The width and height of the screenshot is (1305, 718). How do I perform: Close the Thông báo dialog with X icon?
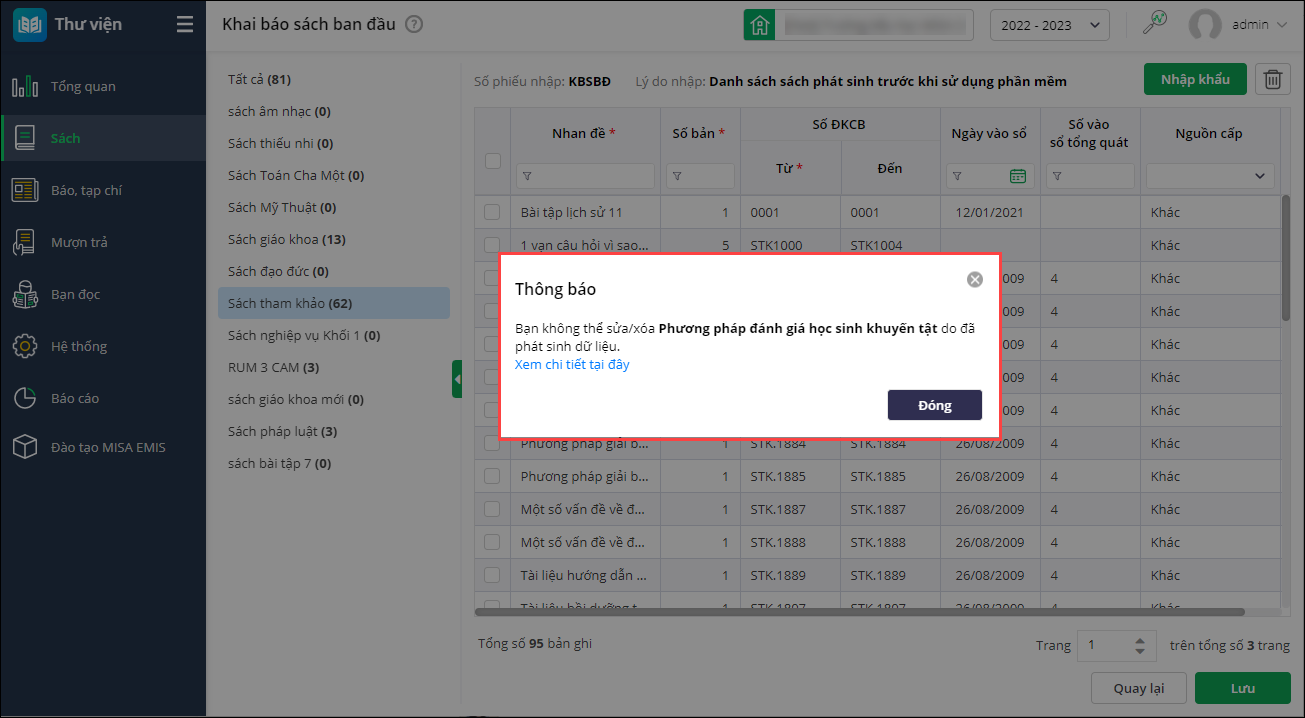[x=975, y=279]
